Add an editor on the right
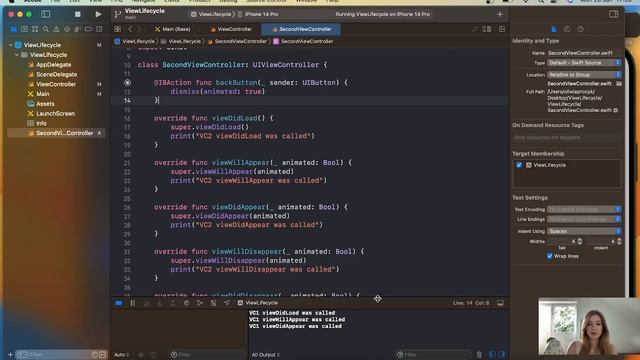640x360 pixels. [502, 29]
